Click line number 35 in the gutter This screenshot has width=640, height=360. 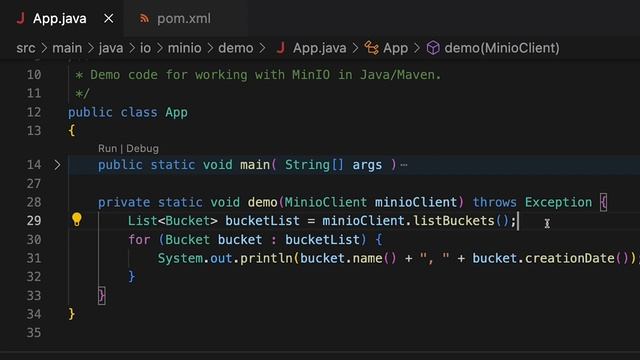click(34, 333)
